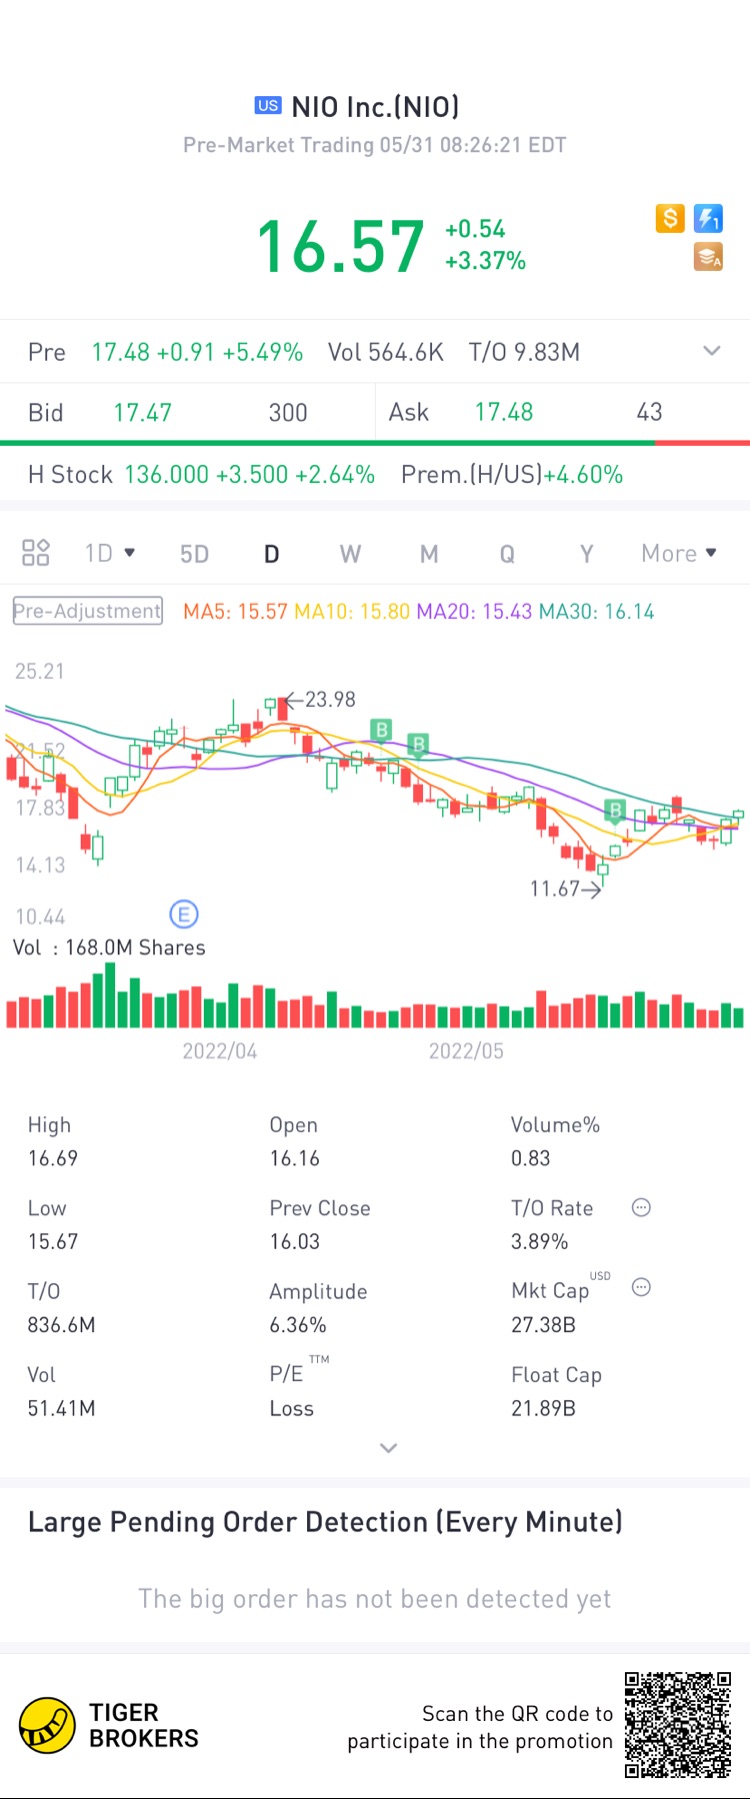
Task: Tap the MA5: 15.57 indicator label
Action: point(235,611)
